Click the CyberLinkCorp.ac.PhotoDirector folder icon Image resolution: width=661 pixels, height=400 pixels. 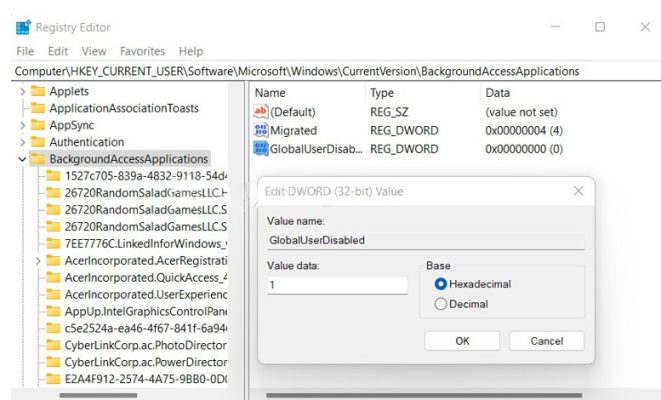[x=53, y=345]
